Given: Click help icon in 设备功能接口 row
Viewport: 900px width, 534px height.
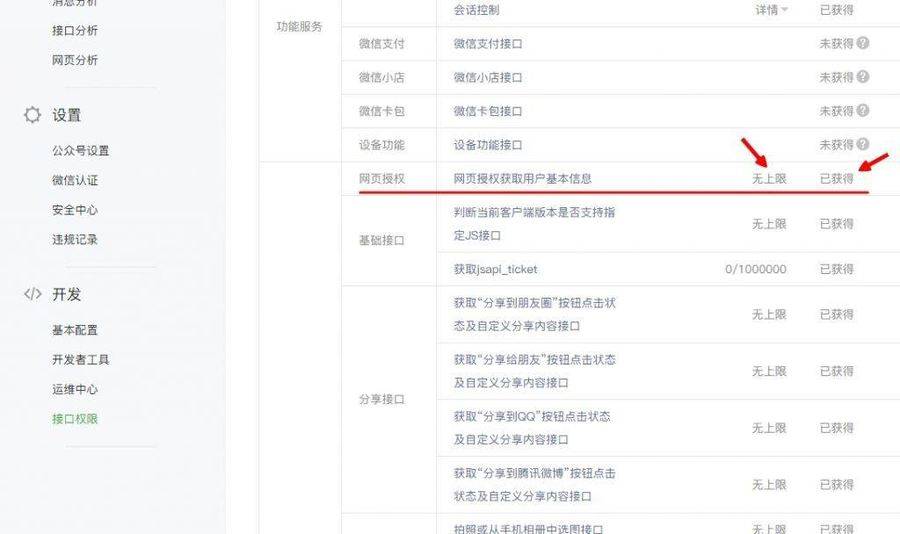Looking at the screenshot, I should pyautogui.click(x=862, y=144).
